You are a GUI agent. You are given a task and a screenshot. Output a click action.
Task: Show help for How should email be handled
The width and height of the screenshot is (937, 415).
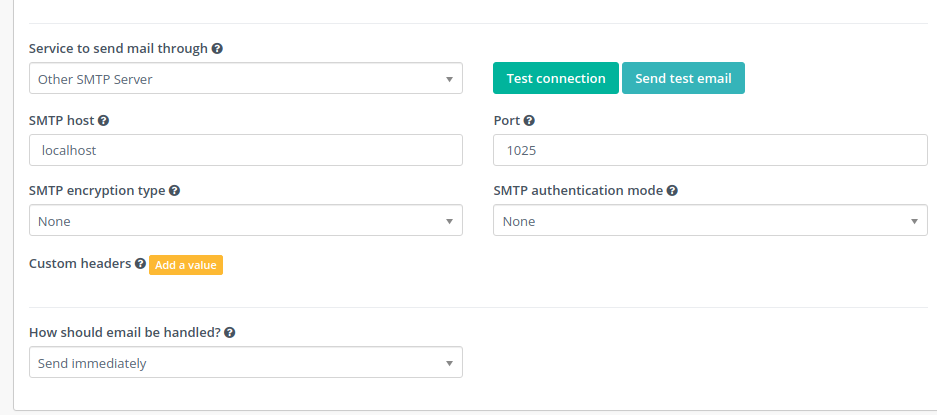[230, 333]
